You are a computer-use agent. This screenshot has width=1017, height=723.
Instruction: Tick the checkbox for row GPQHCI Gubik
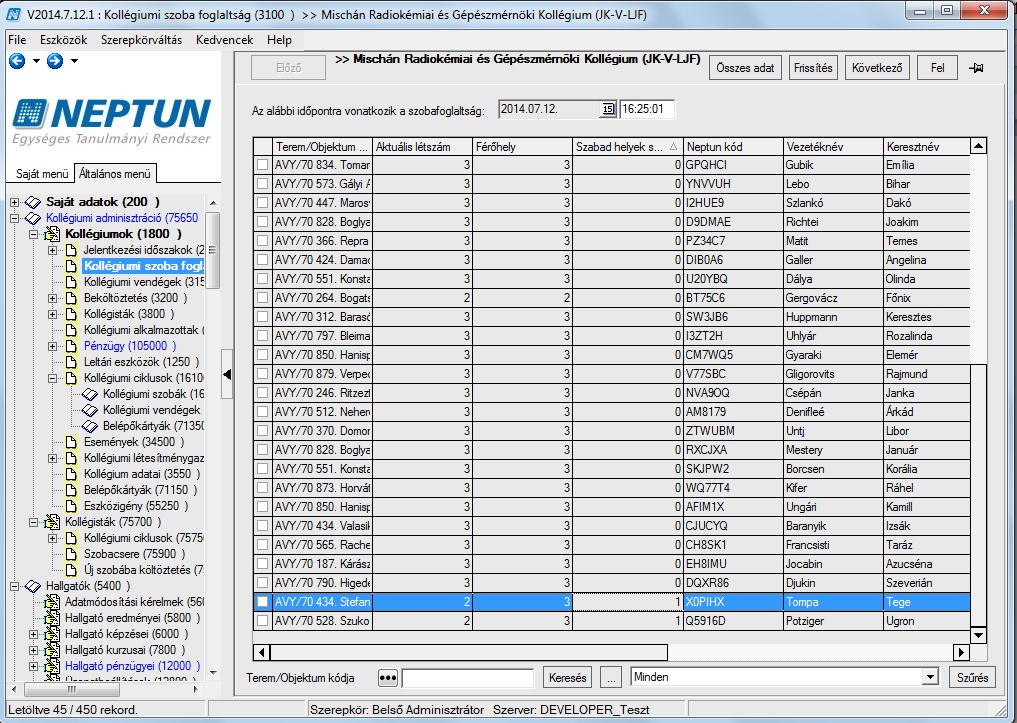pyautogui.click(x=262, y=165)
